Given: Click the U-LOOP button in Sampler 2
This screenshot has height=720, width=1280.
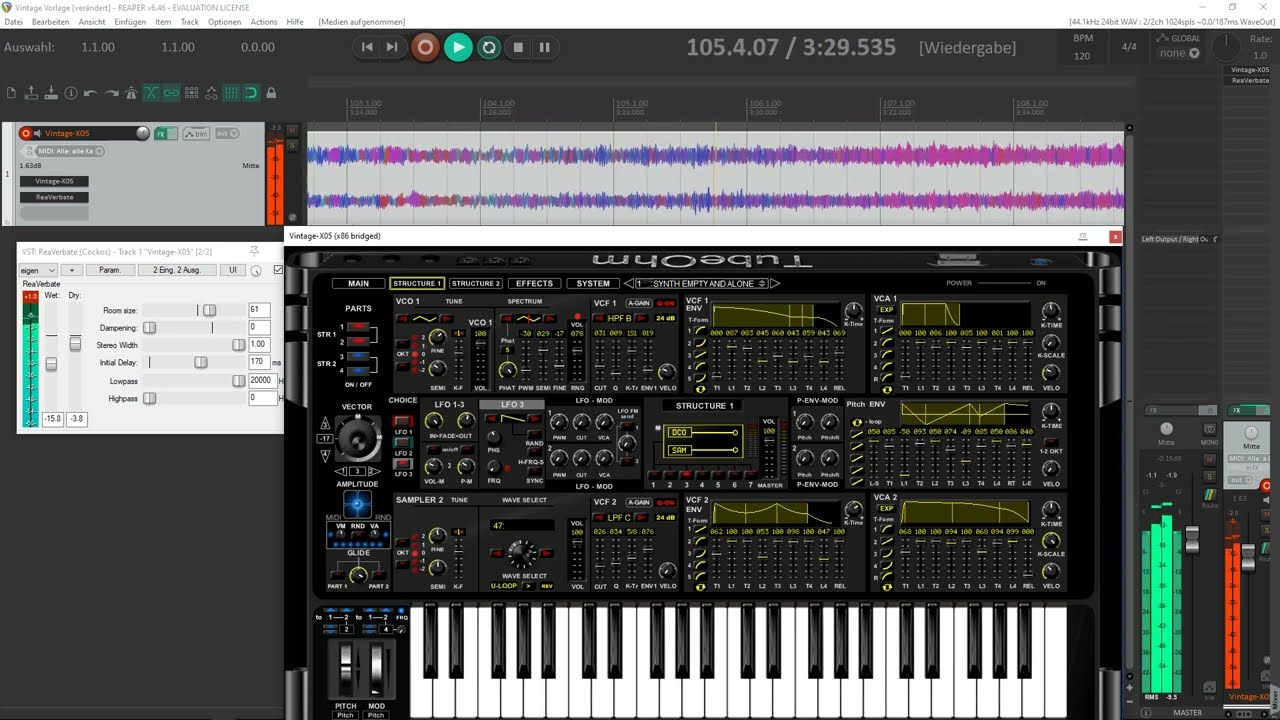Looking at the screenshot, I should coord(504,586).
